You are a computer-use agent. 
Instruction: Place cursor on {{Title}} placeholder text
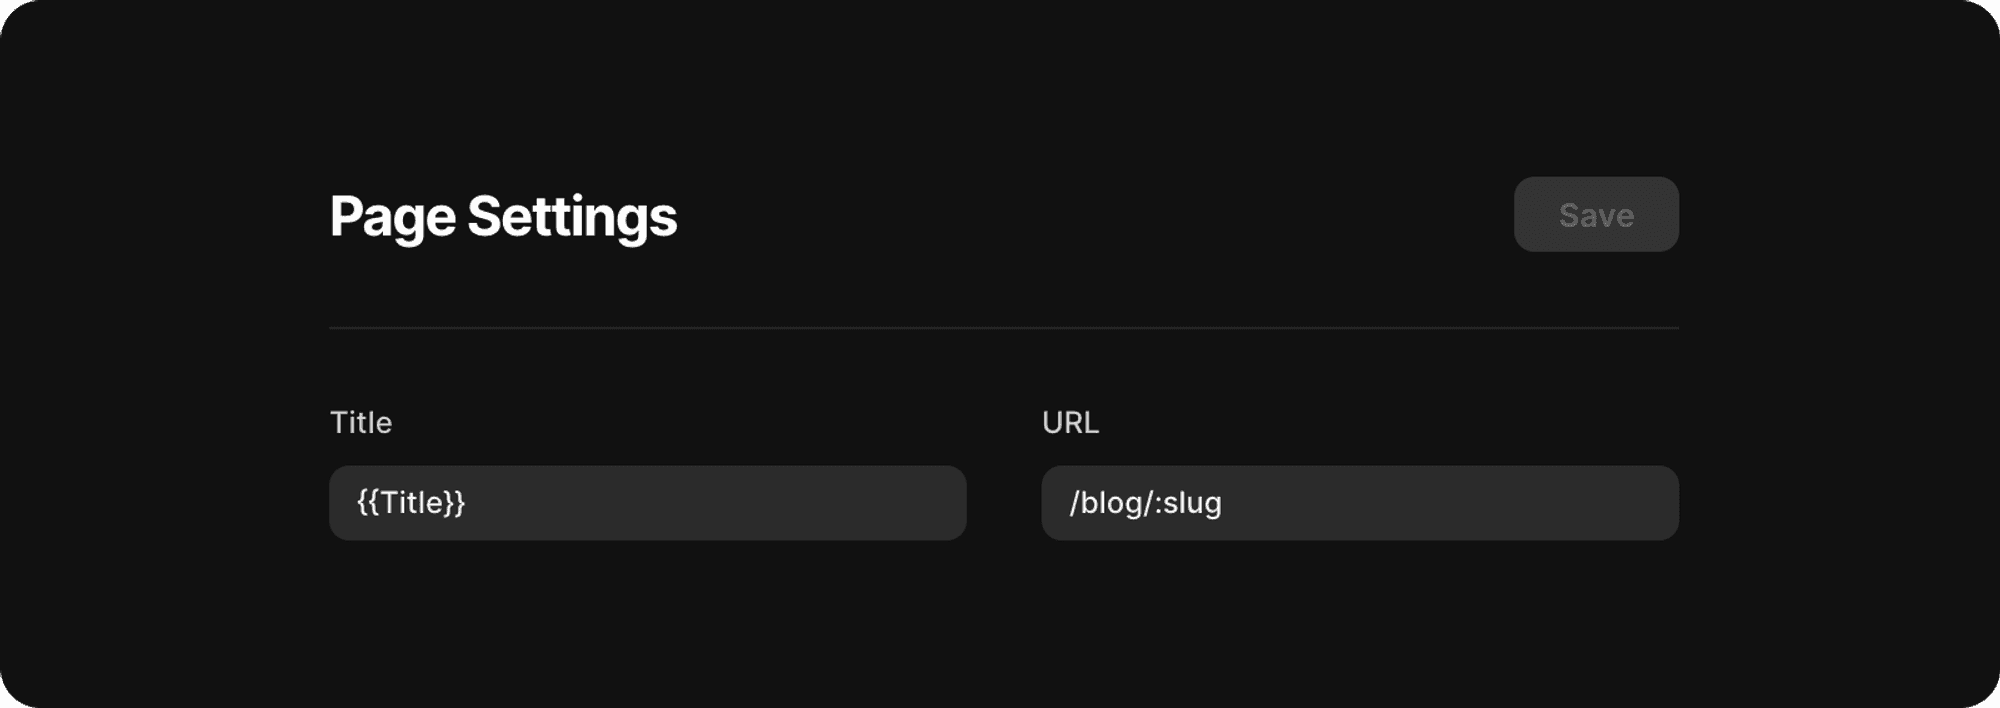411,503
